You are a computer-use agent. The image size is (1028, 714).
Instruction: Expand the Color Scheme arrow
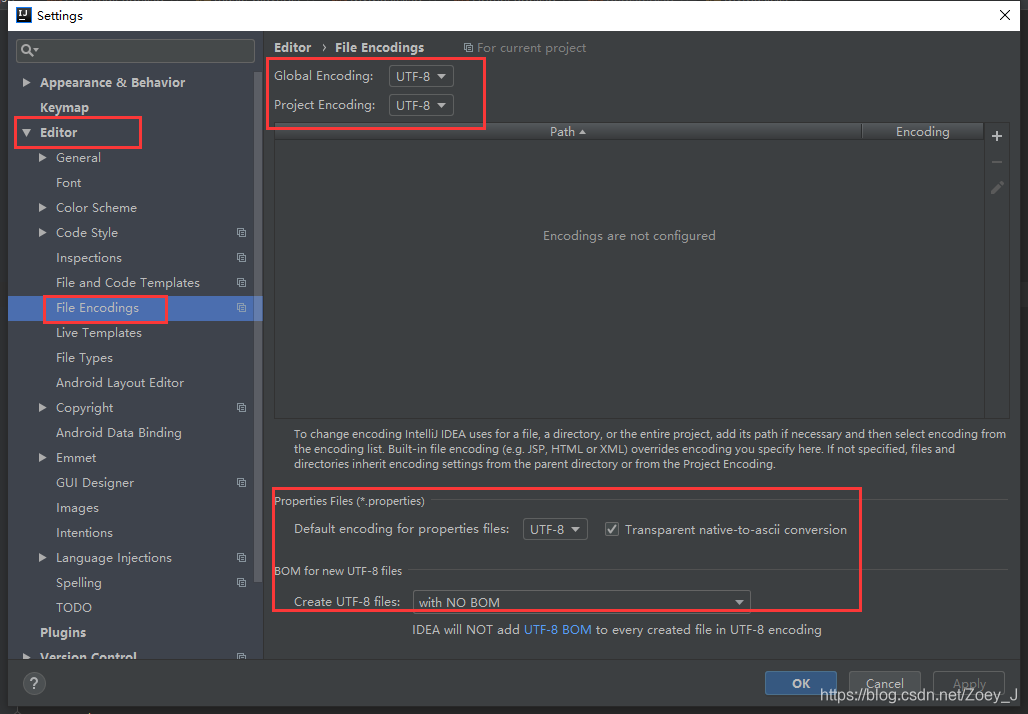click(43, 208)
